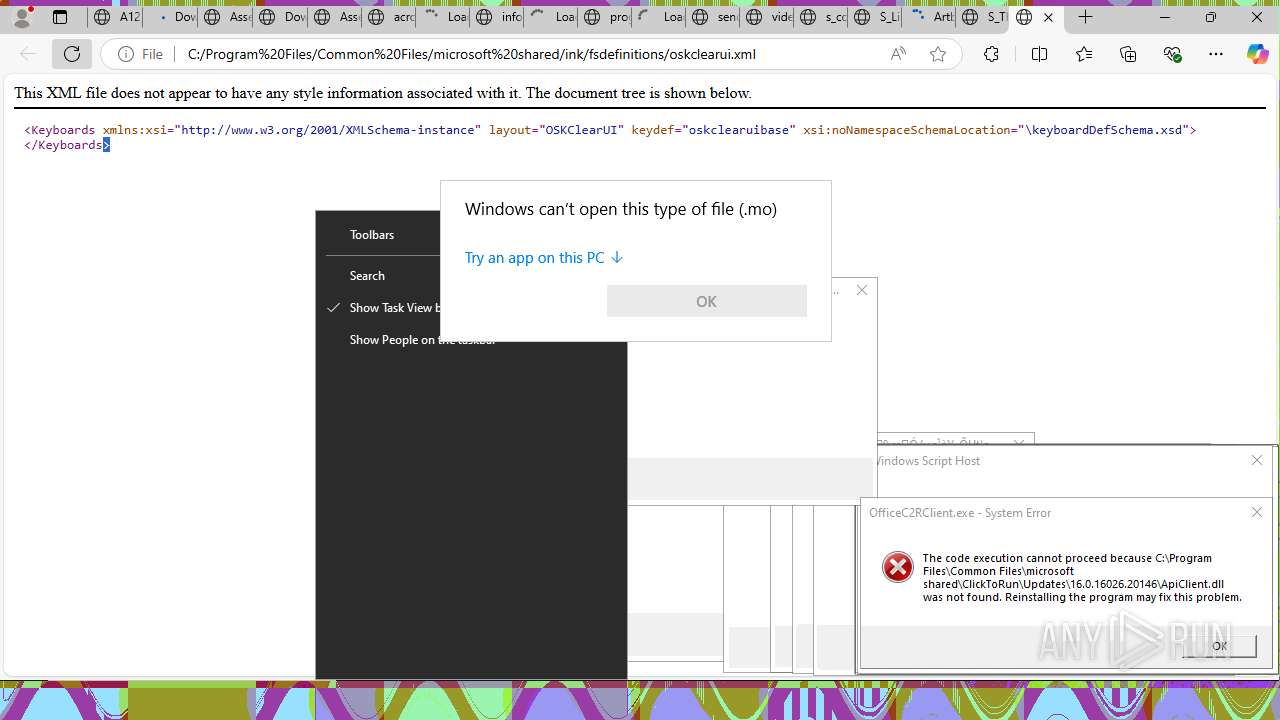Close the active oskclearui tab
Image resolution: width=1280 pixels, height=720 pixels.
click(x=1048, y=17)
